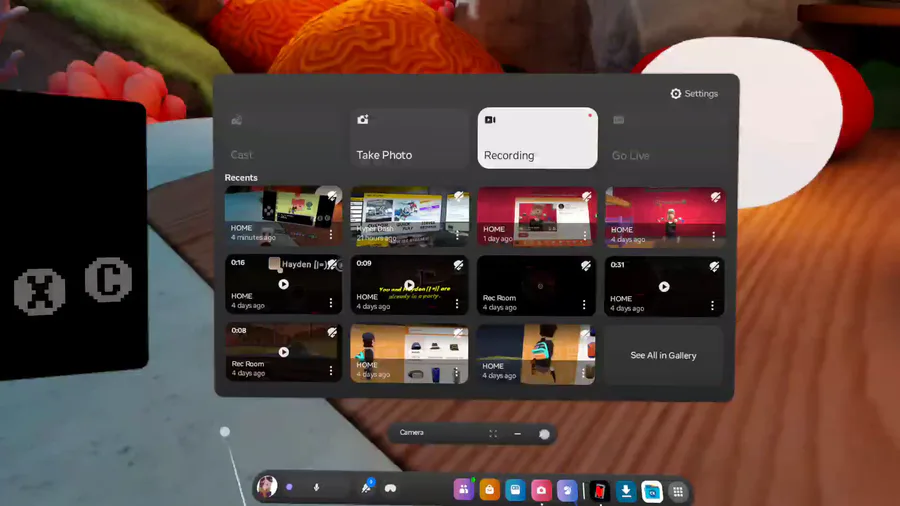Open more options on 0:09 HOME video
This screenshot has height=506, width=900.
(457, 304)
